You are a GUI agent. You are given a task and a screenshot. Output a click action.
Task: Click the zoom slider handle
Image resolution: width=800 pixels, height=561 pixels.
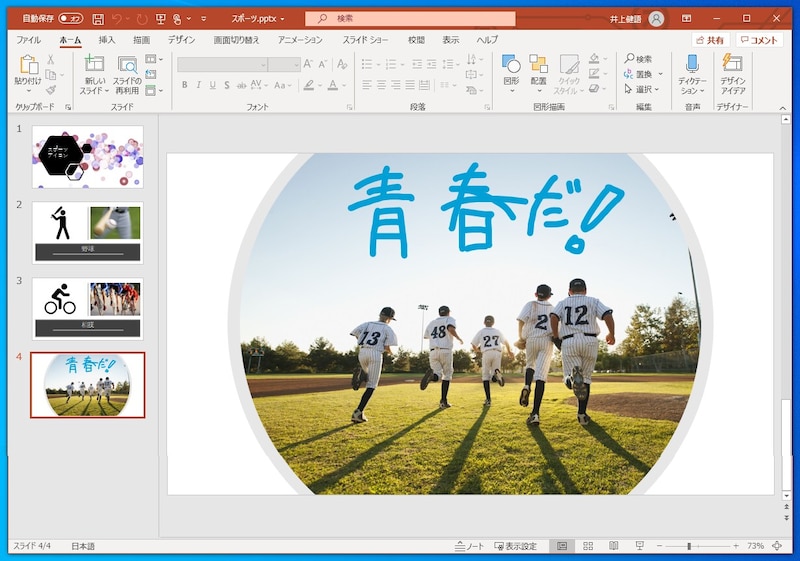tap(689, 546)
